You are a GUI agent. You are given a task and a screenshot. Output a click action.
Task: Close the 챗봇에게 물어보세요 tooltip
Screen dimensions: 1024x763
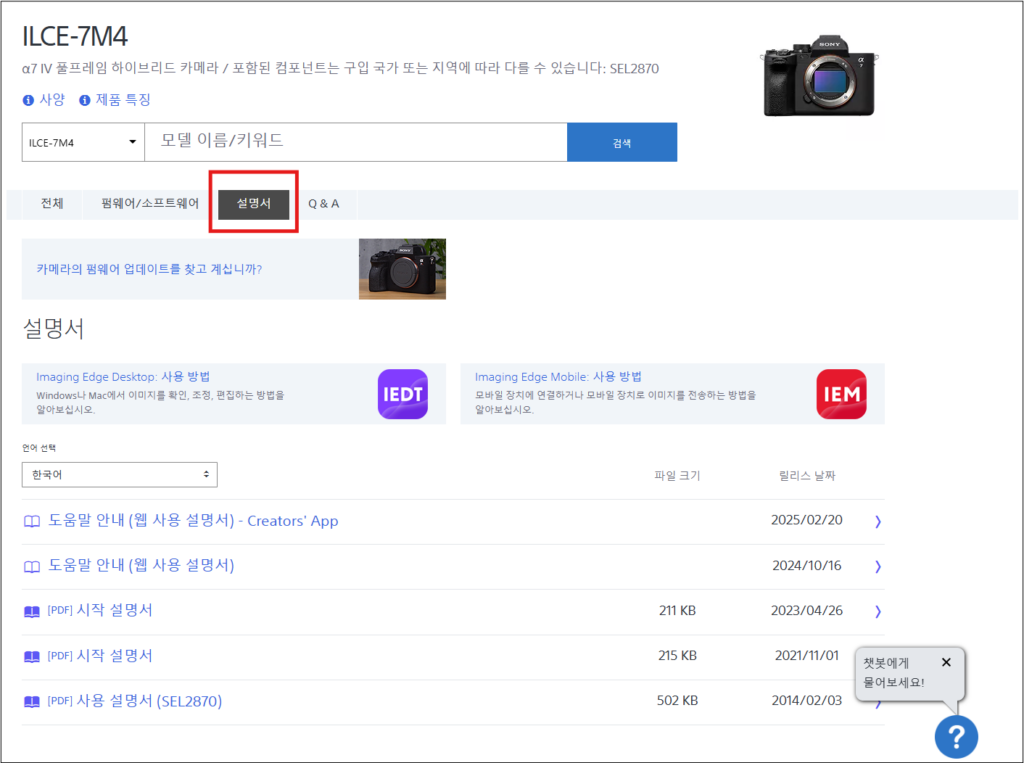946,662
